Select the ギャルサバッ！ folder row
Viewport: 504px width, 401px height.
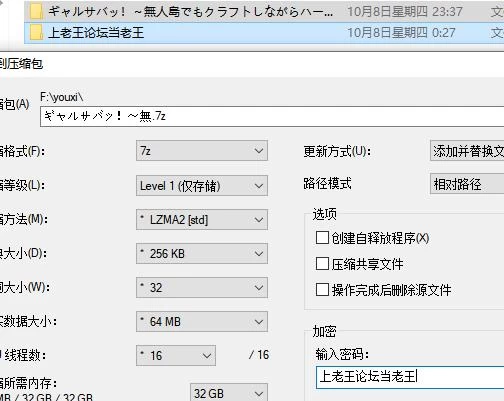click(264, 11)
